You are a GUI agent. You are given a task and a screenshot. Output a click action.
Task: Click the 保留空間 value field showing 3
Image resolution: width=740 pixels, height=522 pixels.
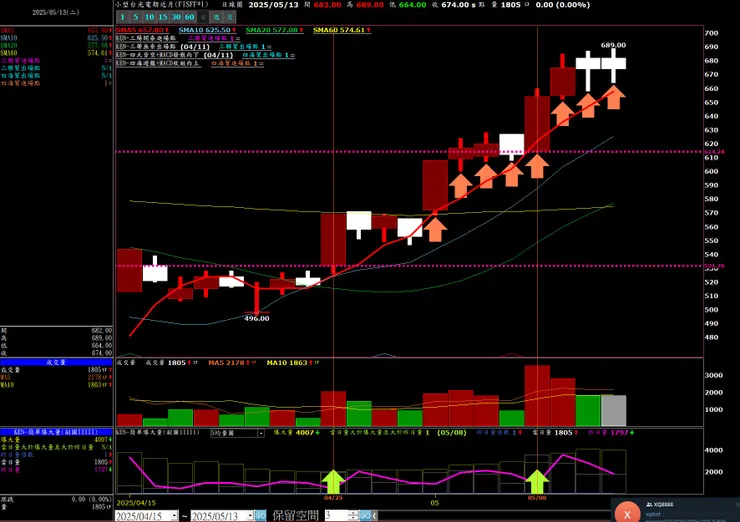click(336, 516)
